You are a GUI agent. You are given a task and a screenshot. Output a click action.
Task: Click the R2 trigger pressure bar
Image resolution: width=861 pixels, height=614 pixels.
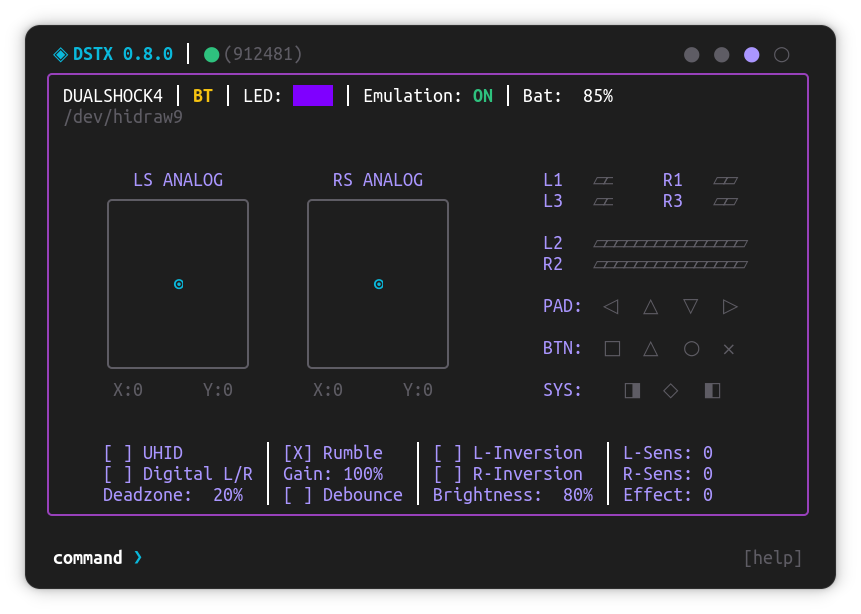click(x=670, y=264)
